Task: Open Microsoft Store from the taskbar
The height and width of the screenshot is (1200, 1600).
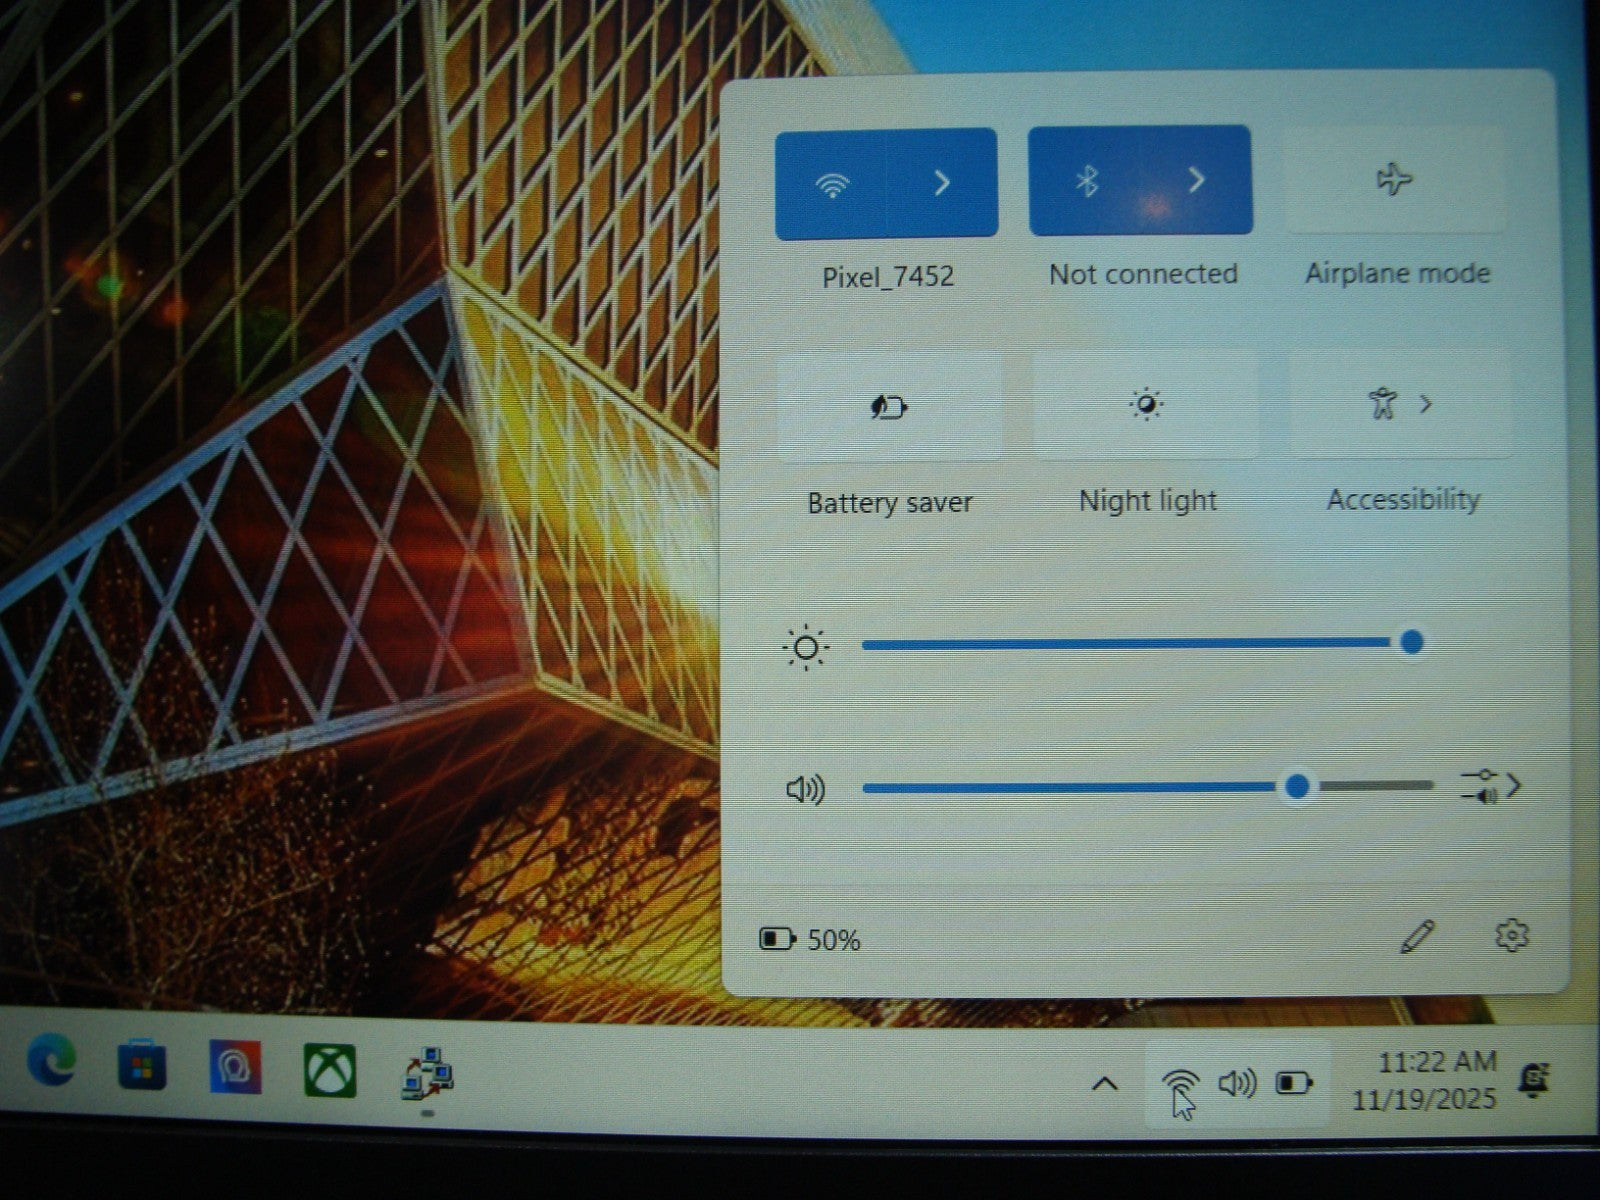Action: click(142, 1065)
